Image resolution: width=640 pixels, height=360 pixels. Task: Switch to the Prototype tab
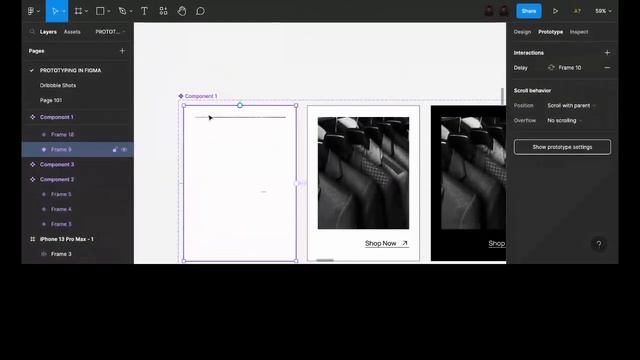click(x=550, y=32)
